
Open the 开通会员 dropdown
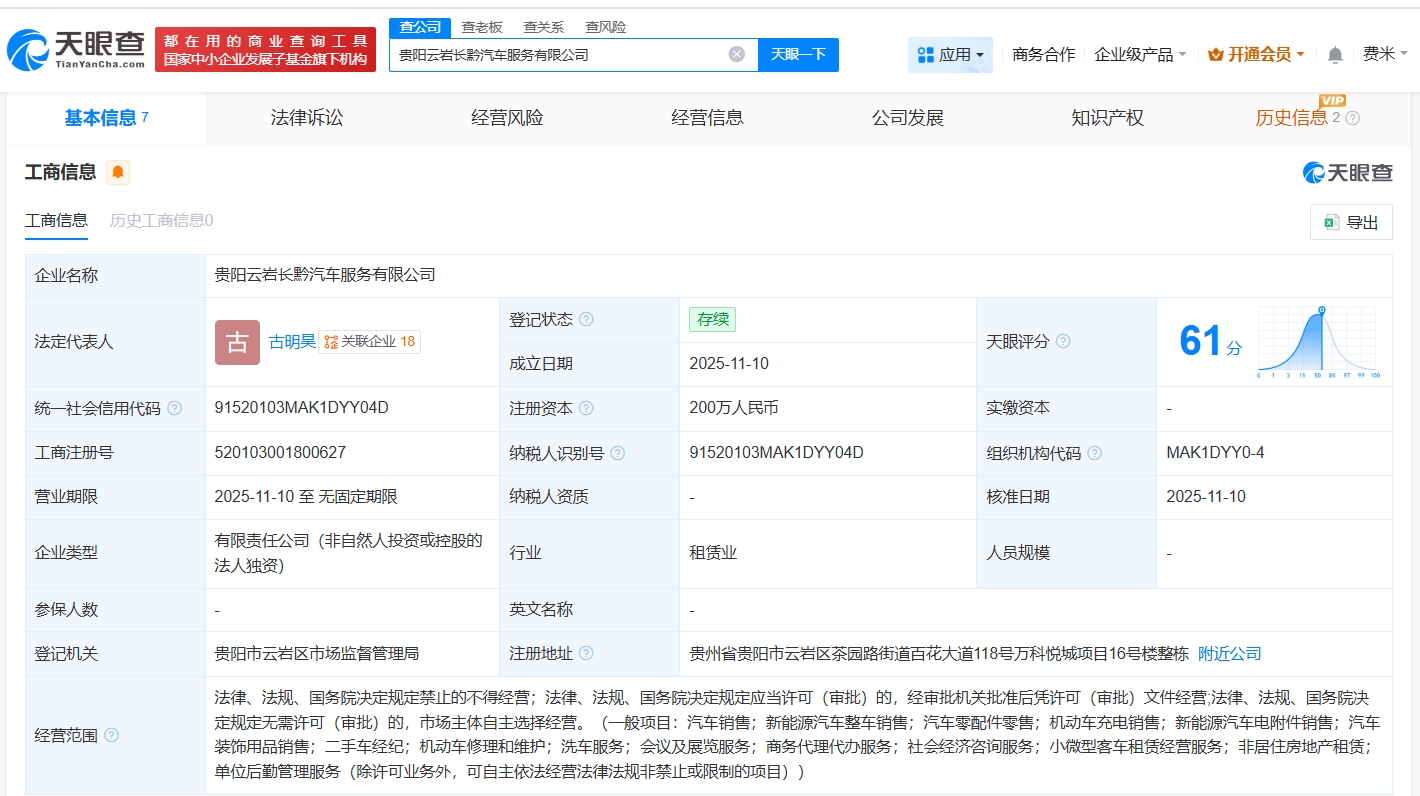[x=1256, y=55]
